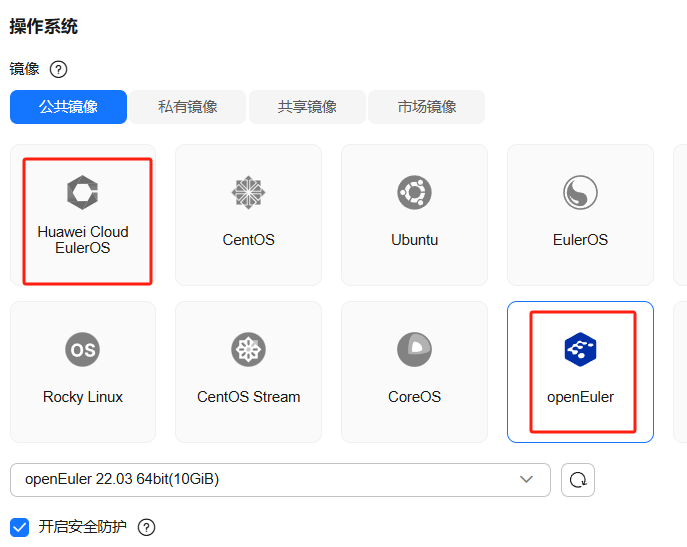Image resolution: width=687 pixels, height=547 pixels.
Task: Open the 市场镜像 tab
Action: pos(427,107)
